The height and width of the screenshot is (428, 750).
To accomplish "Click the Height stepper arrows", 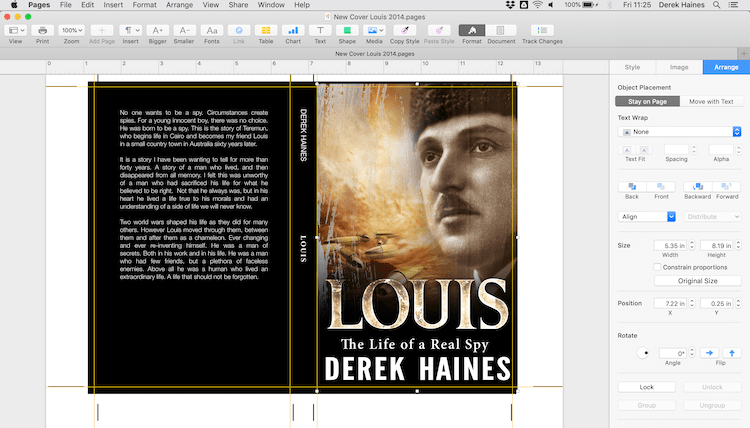I will click(x=738, y=245).
